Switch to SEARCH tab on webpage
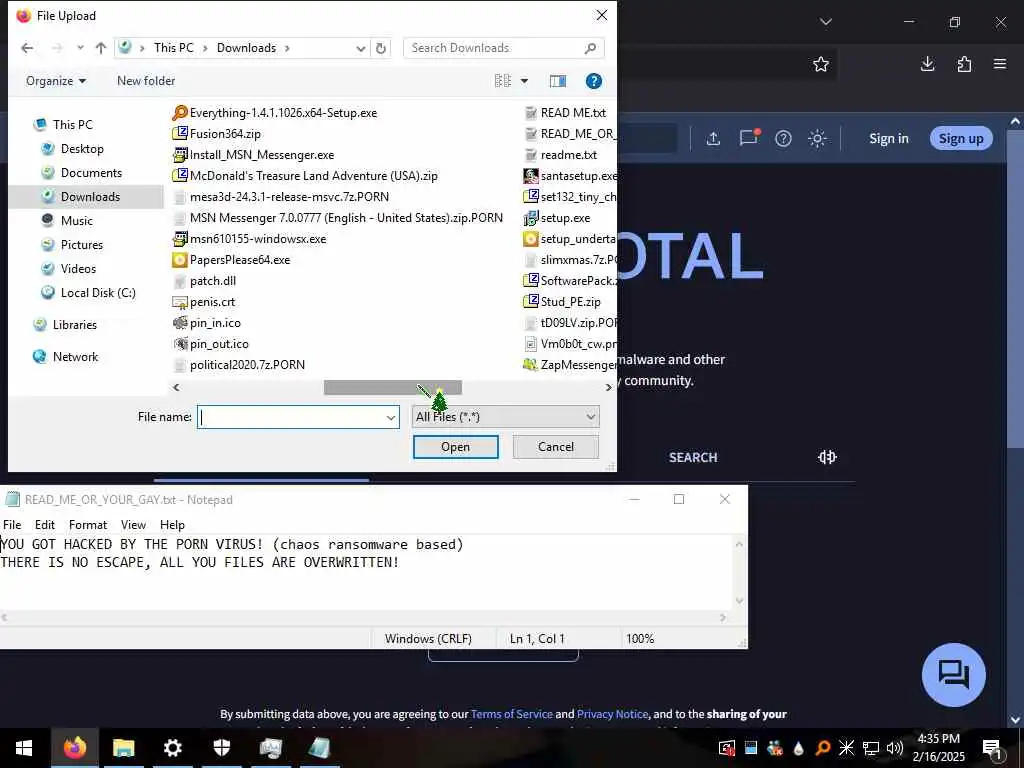 point(693,457)
